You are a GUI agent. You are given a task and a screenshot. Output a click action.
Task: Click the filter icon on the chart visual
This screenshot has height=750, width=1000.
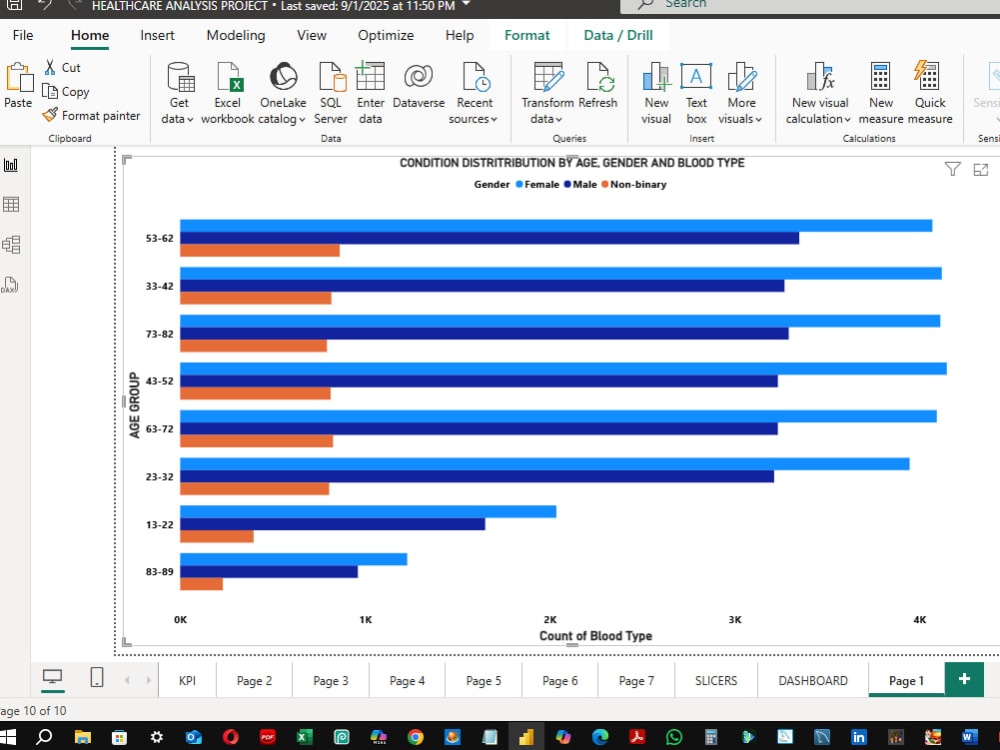[952, 169]
